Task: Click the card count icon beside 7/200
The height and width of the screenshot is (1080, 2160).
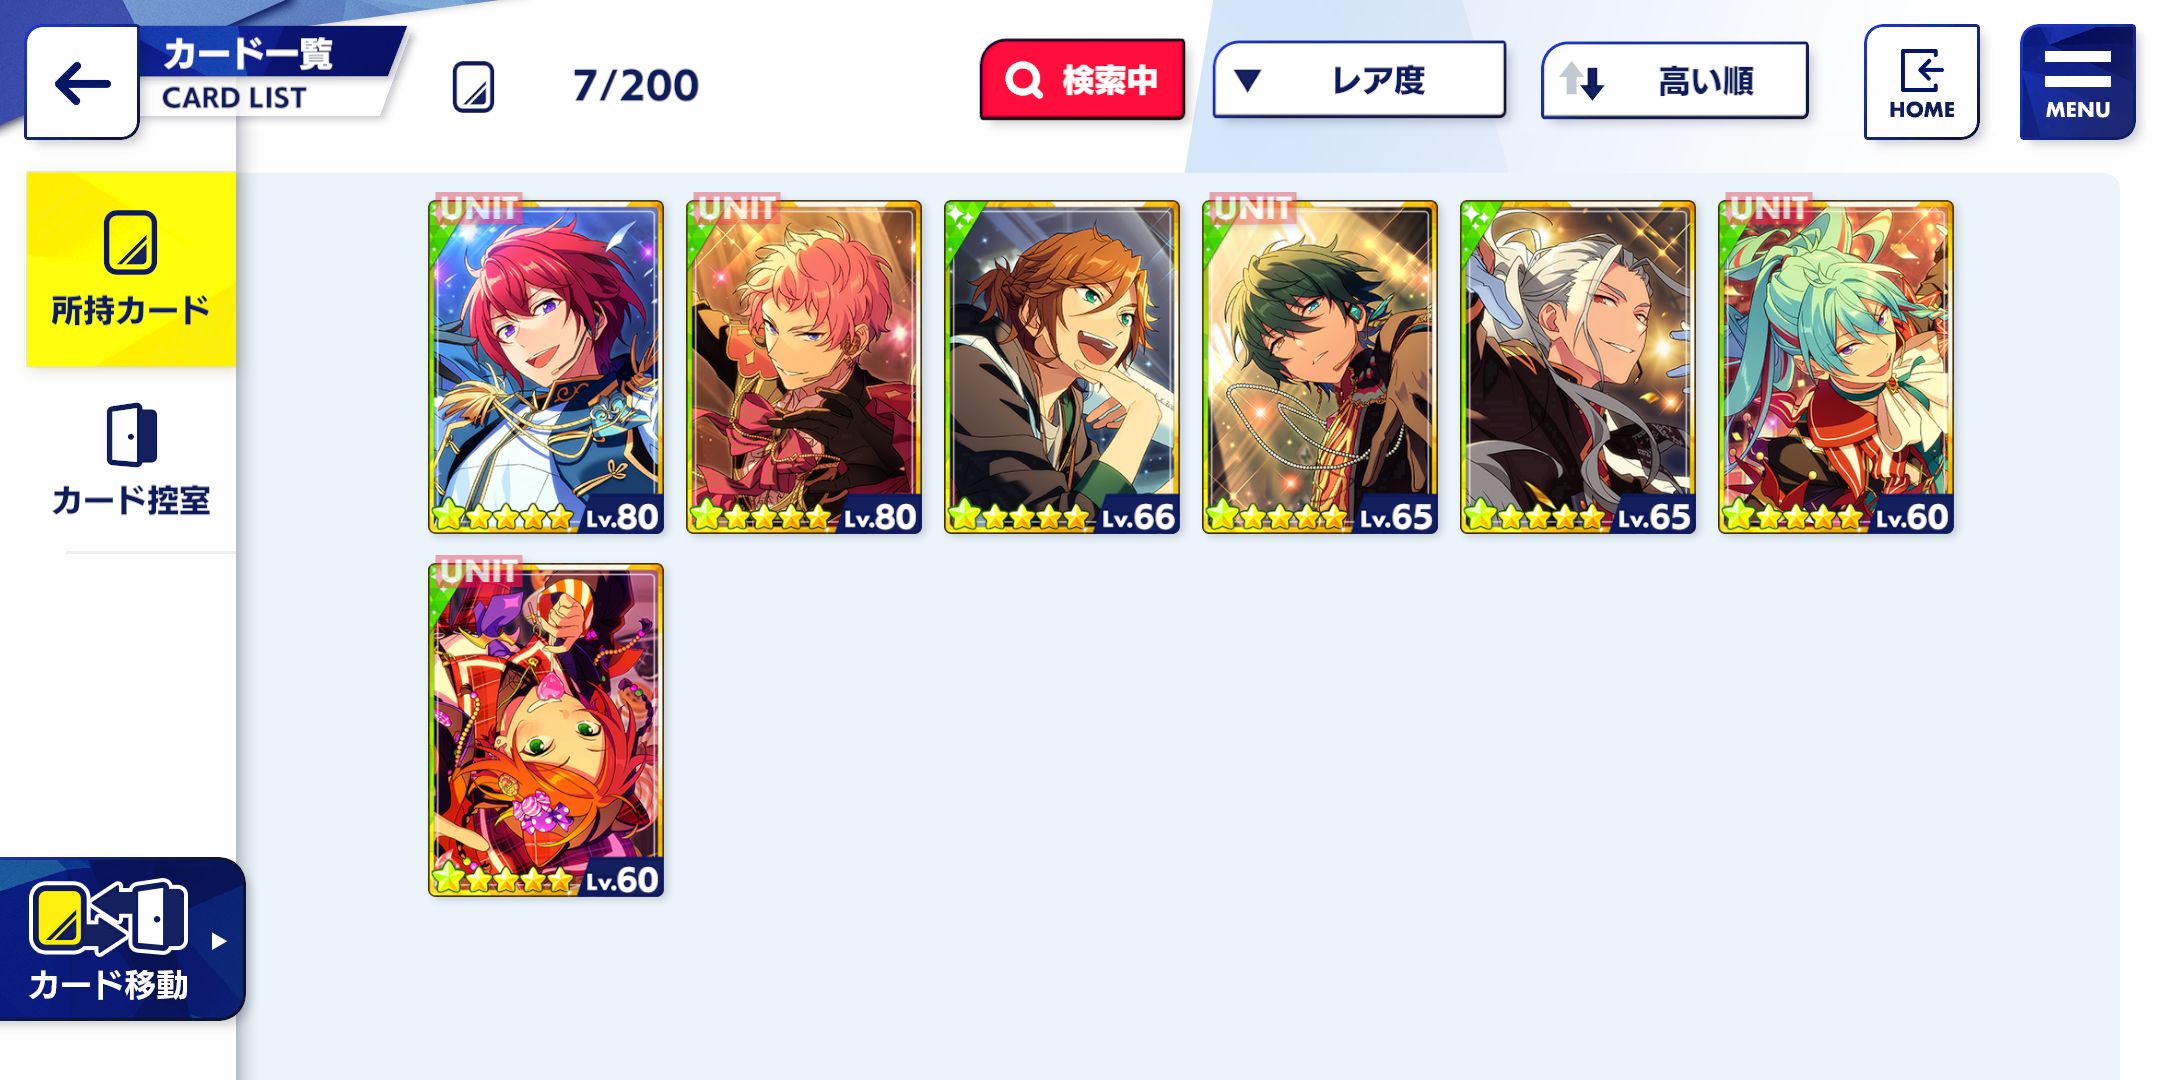Action: coord(473,87)
